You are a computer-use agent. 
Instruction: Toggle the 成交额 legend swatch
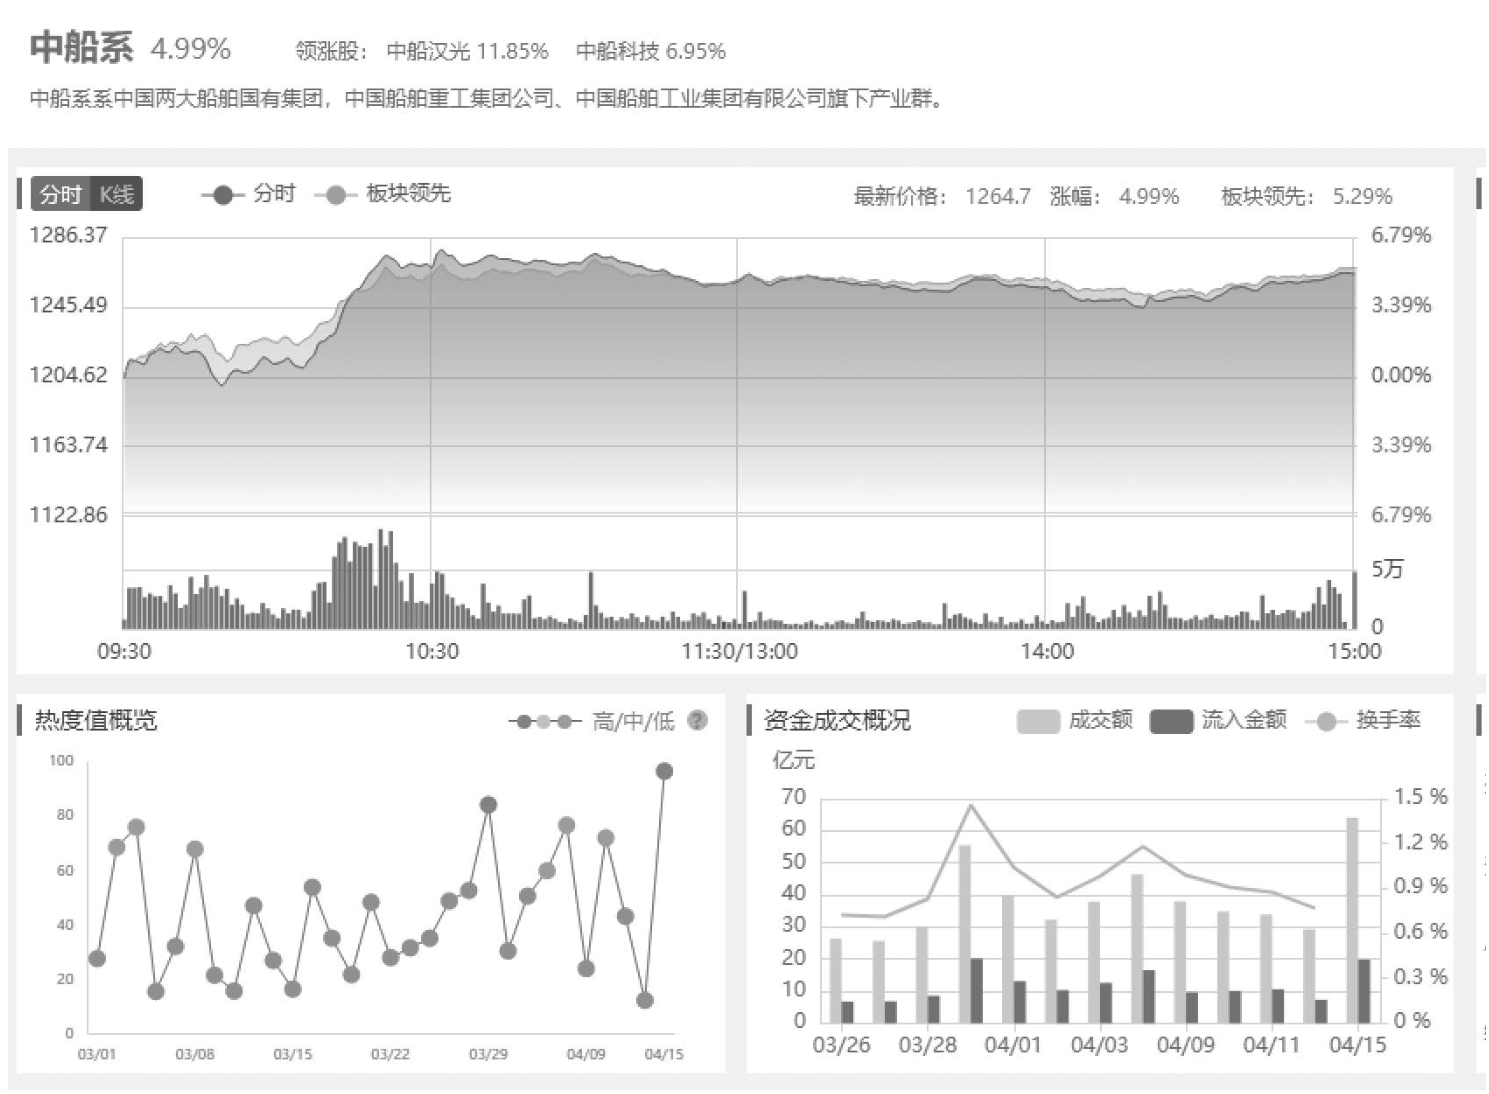[x=1074, y=720]
